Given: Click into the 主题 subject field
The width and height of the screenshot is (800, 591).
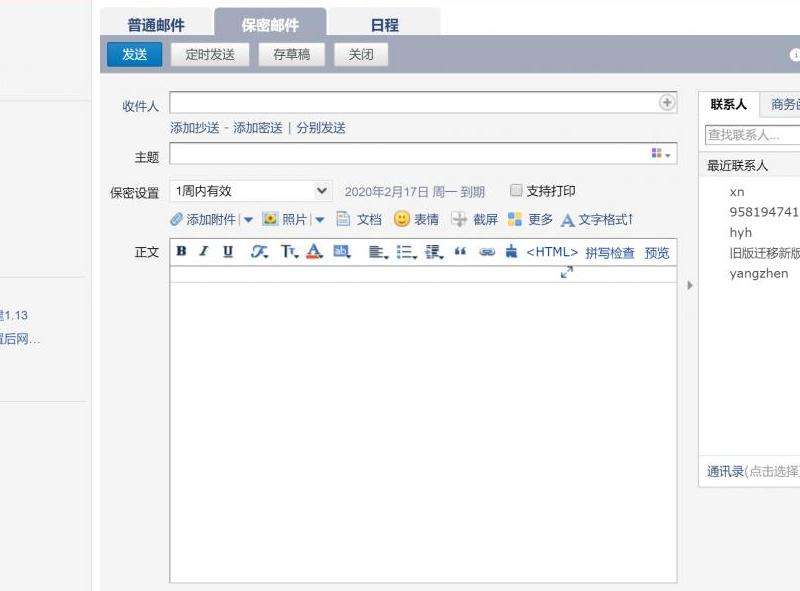Looking at the screenshot, I should point(408,154).
